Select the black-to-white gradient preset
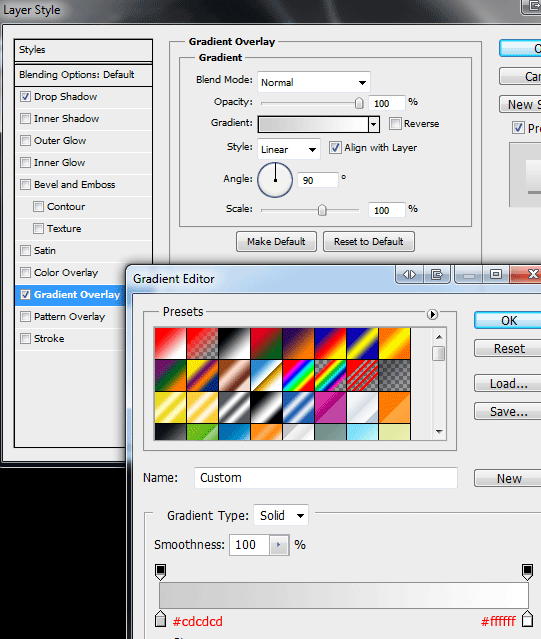Screen dimensions: 541x639 tap(234, 343)
